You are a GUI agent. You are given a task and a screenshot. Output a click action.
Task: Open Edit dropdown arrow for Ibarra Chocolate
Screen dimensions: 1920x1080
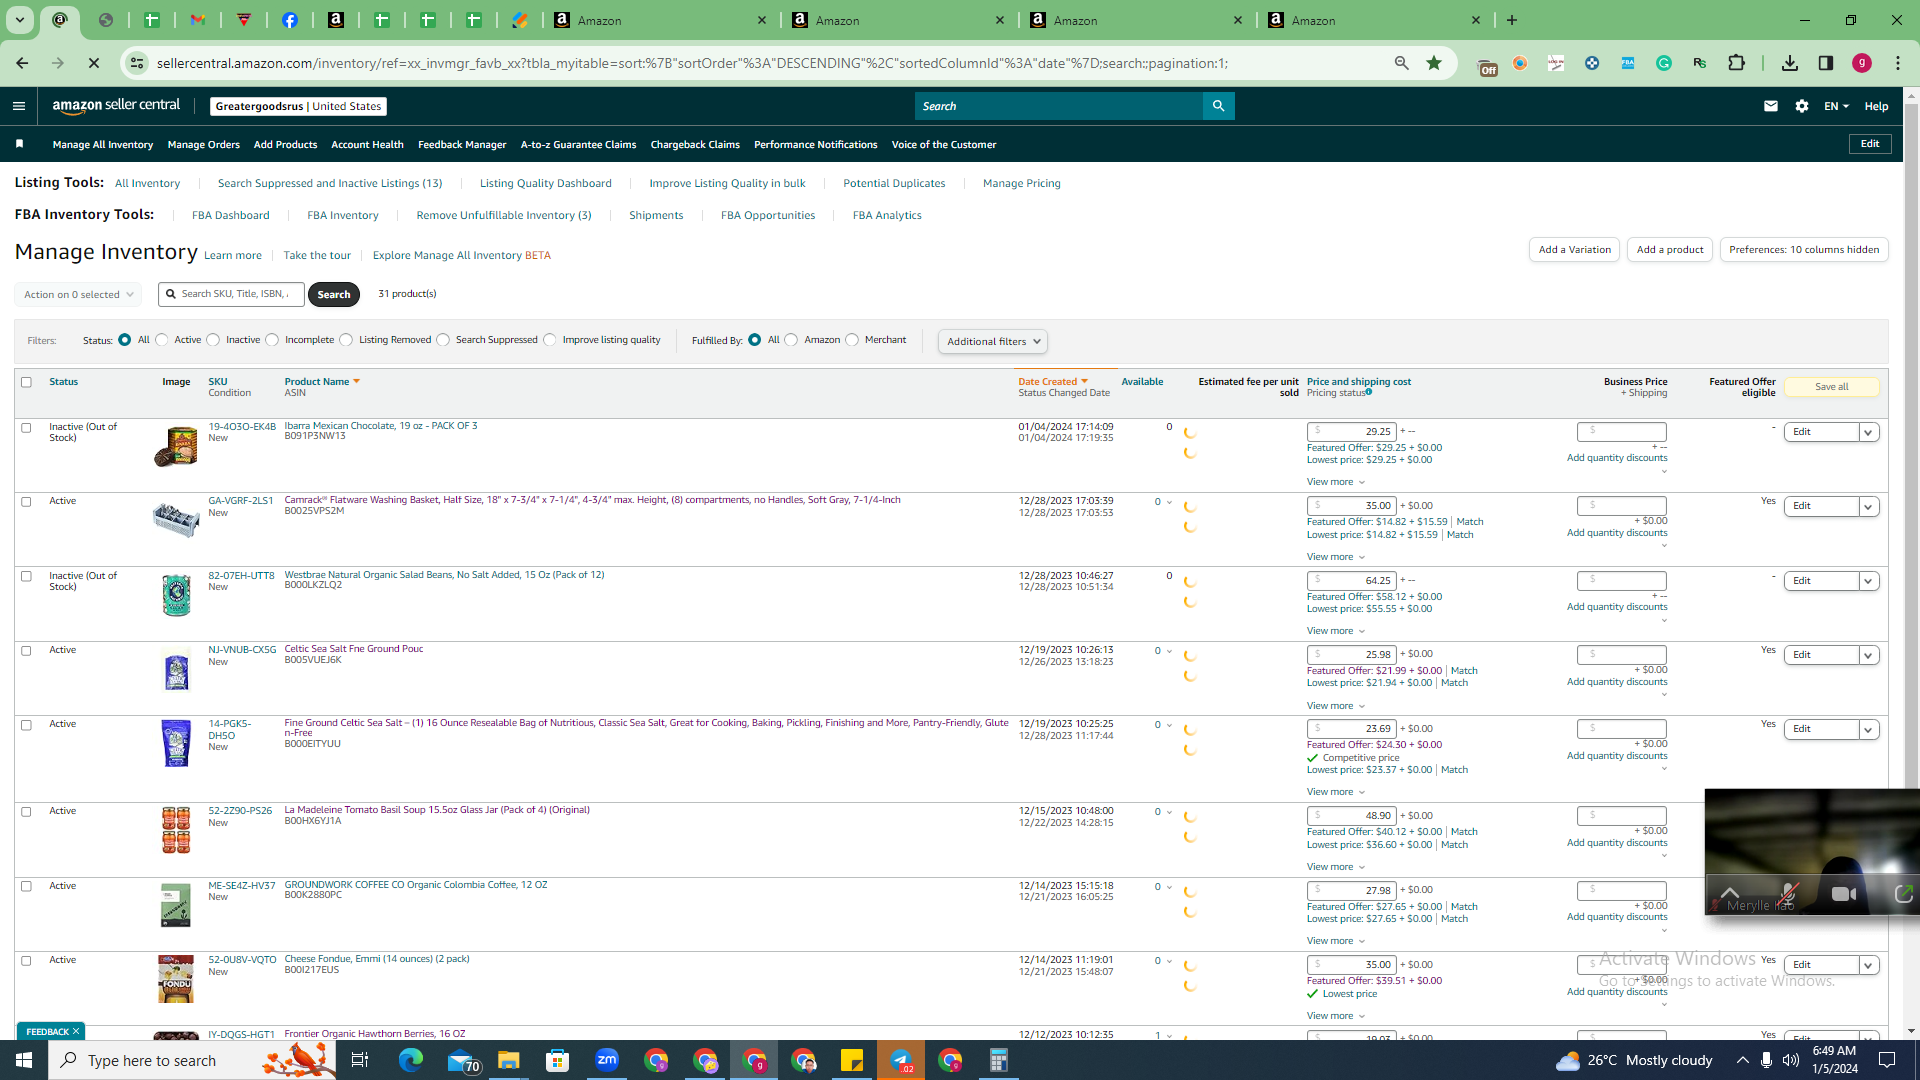(1868, 432)
